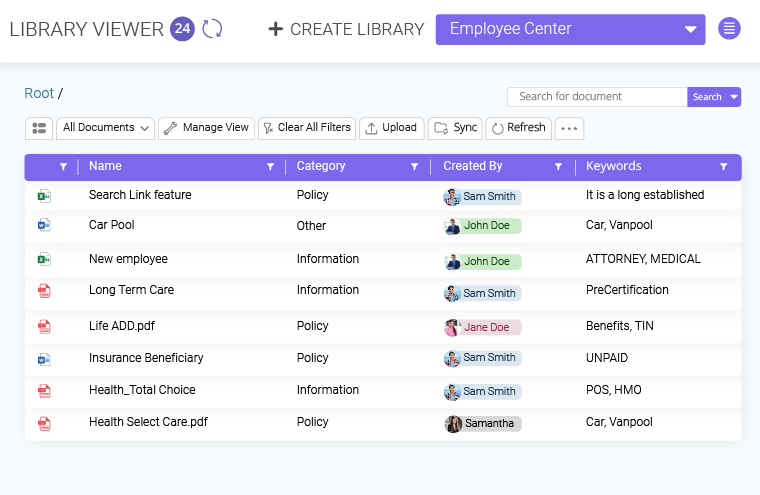Click the Refresh toolbar button
The width and height of the screenshot is (760, 495).
coord(519,128)
